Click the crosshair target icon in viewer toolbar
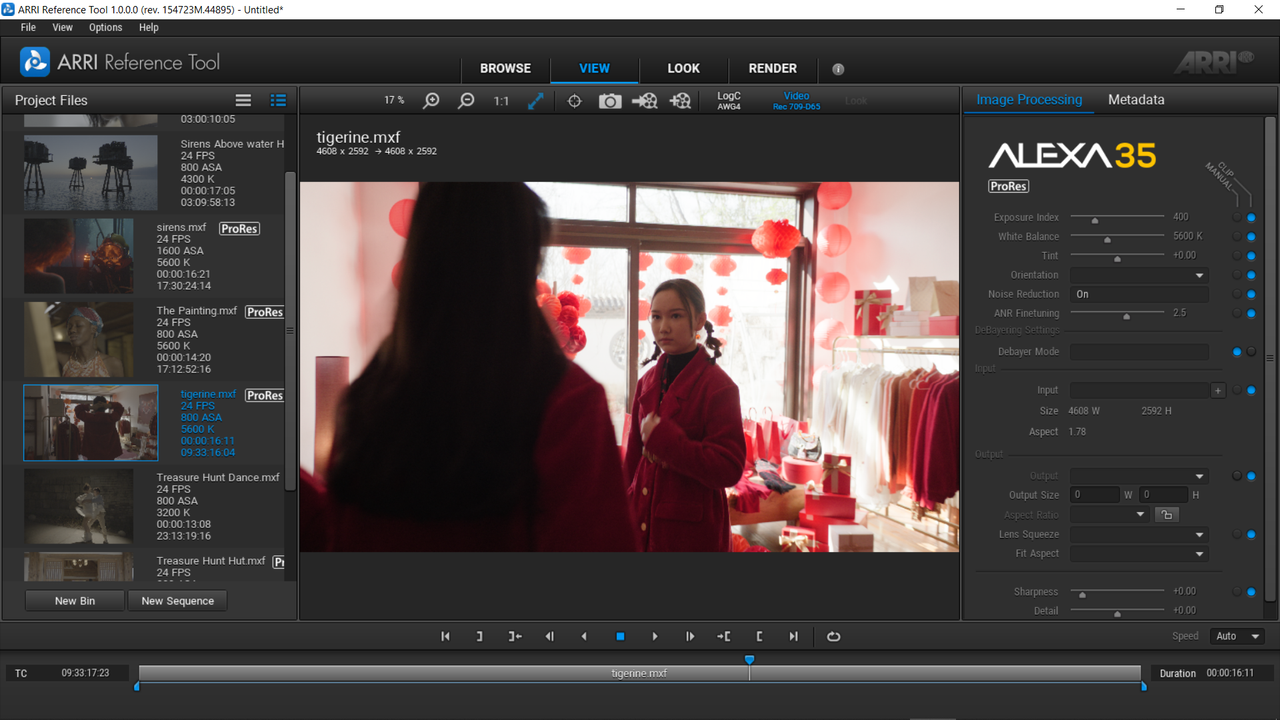This screenshot has width=1280, height=720. pyautogui.click(x=575, y=101)
